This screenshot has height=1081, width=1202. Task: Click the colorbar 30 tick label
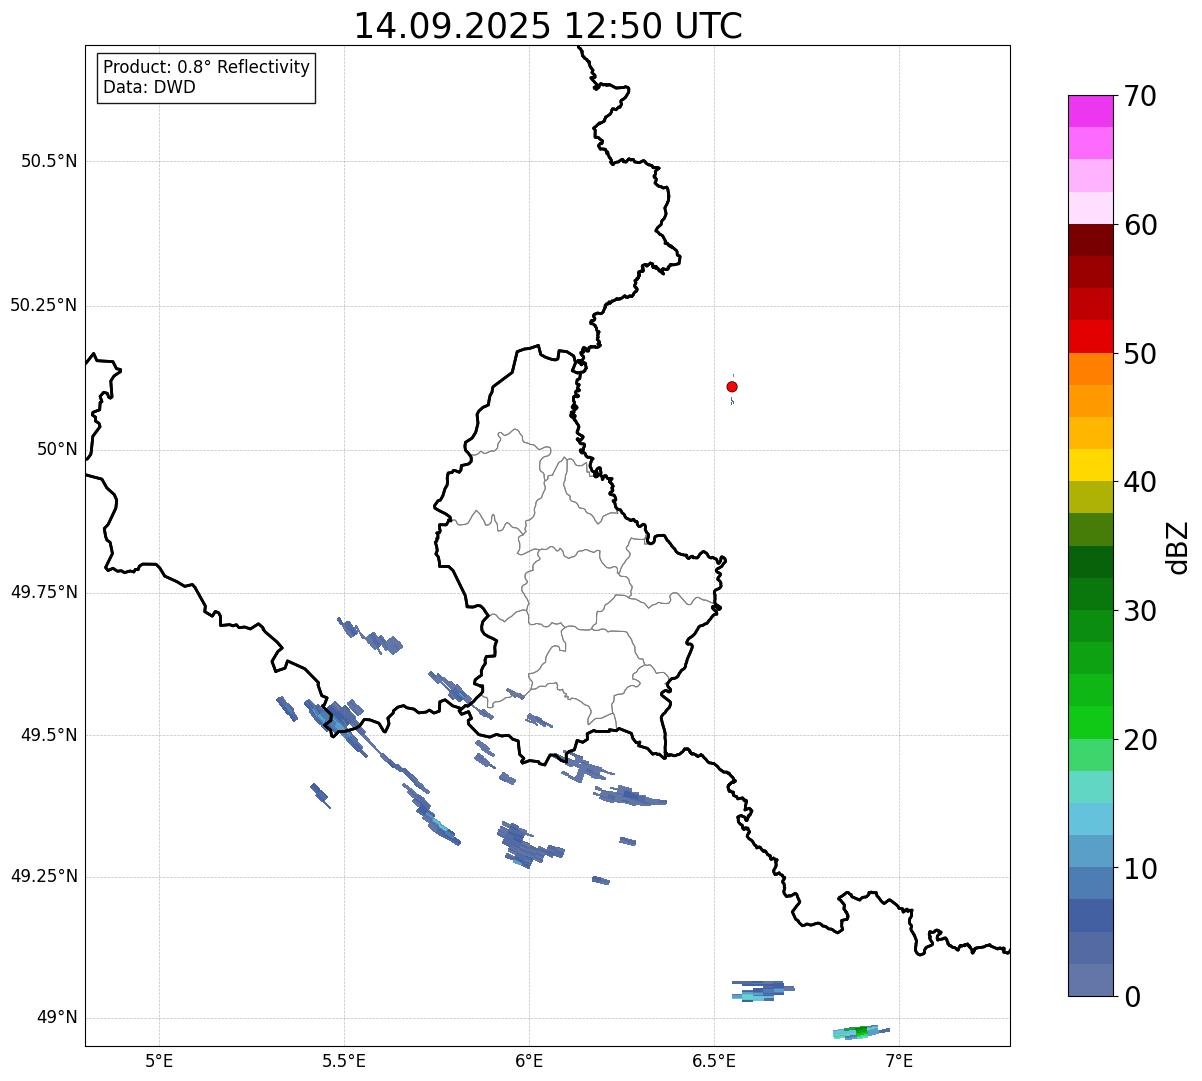tap(1140, 612)
